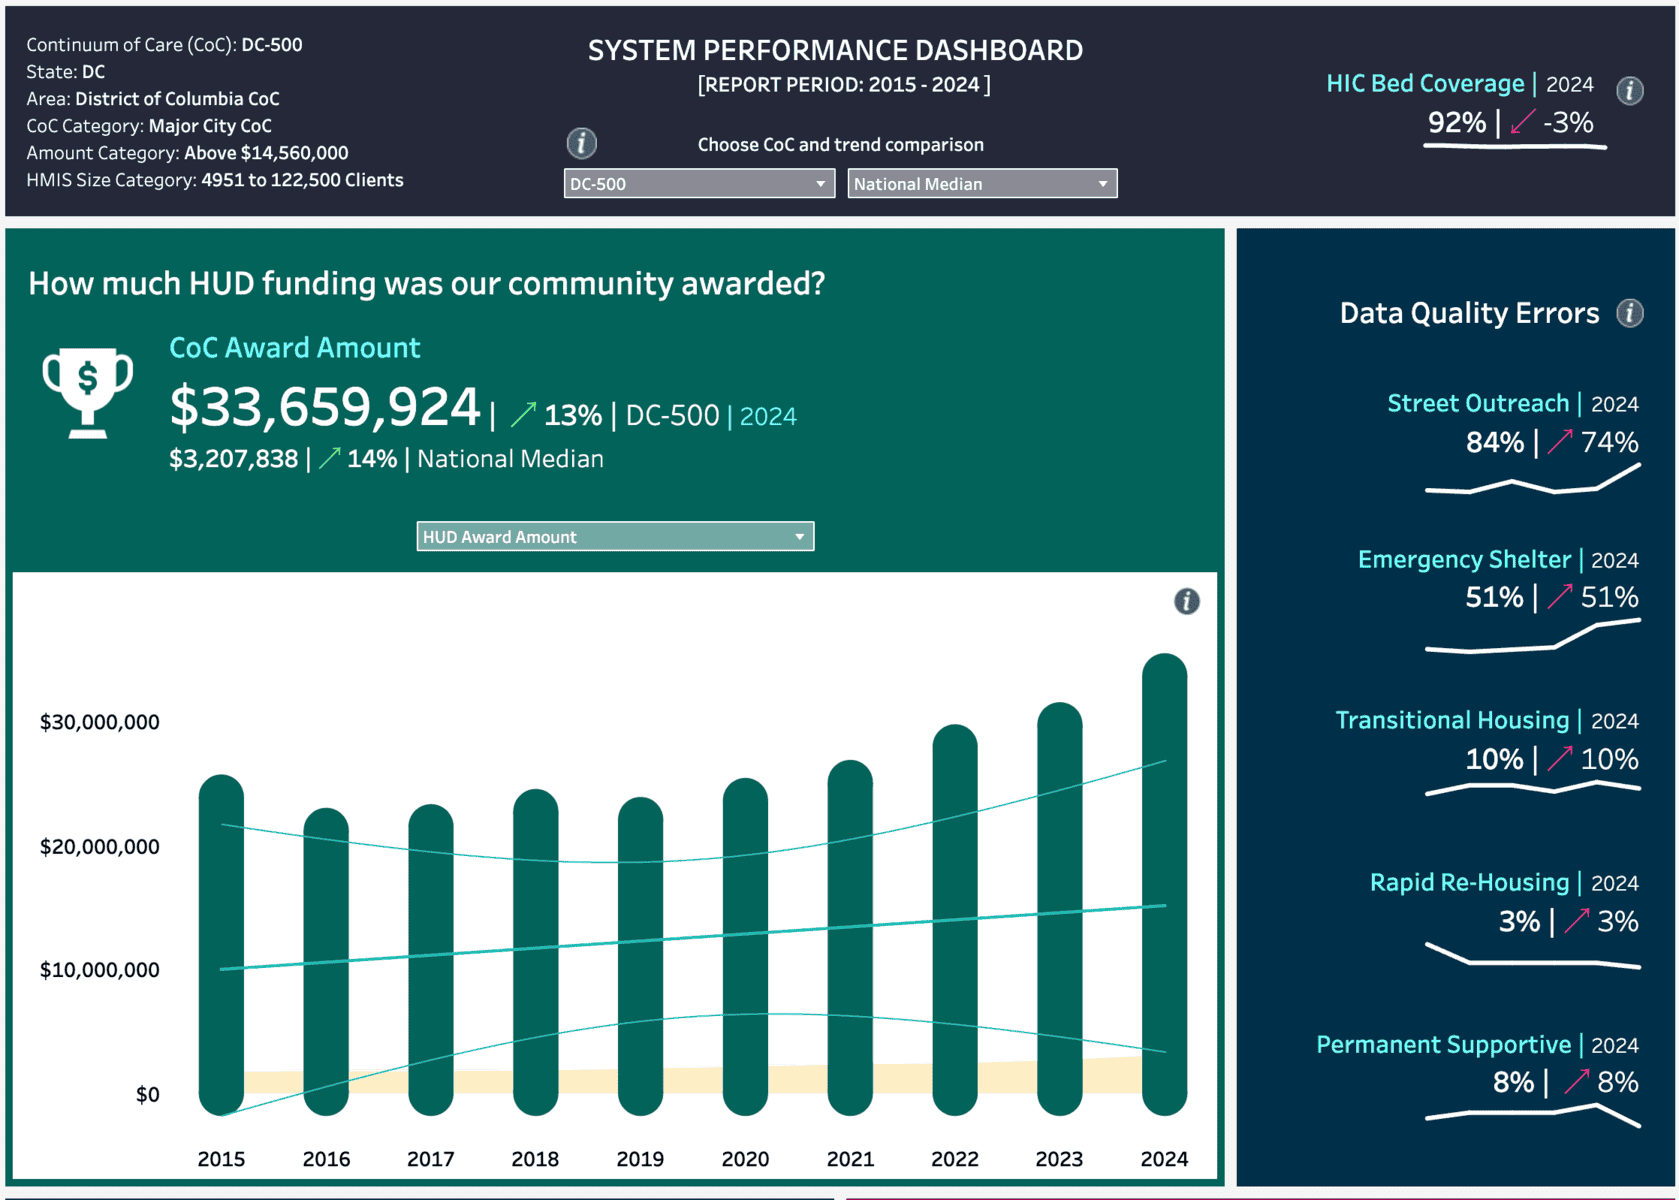Click the info icon left of CoC chooser
1679x1200 pixels.
tap(582, 143)
